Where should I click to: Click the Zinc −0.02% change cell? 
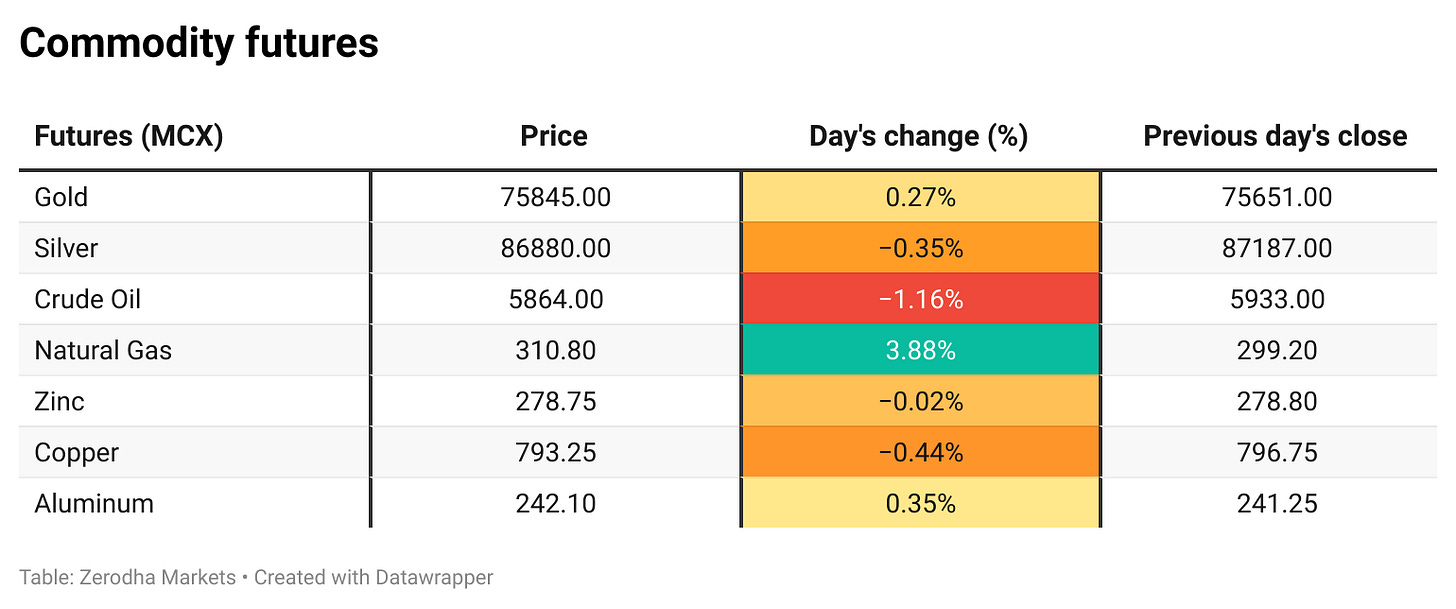pos(920,402)
